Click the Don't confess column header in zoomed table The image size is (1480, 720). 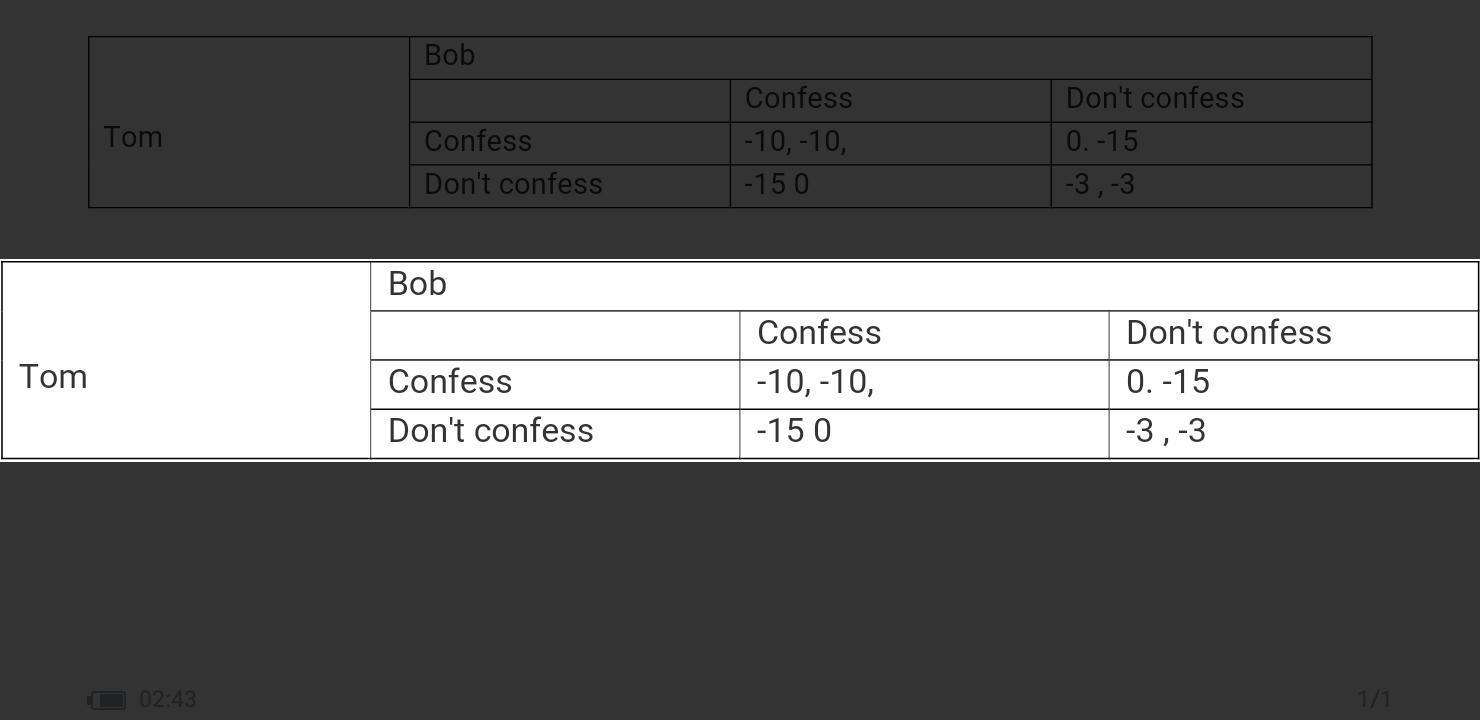[x=1293, y=335]
